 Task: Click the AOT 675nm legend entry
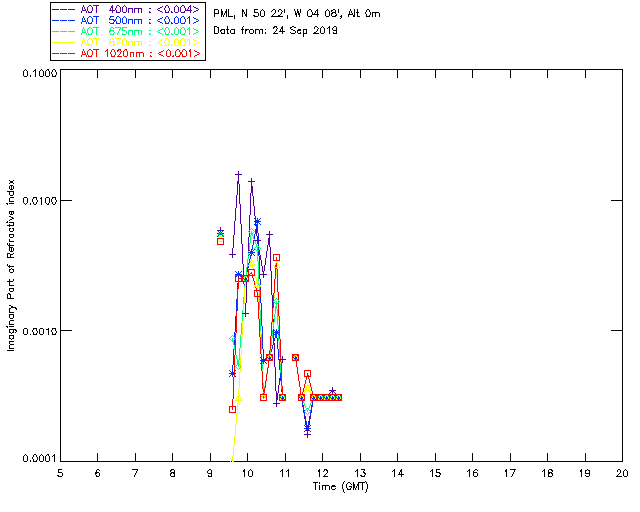[x=128, y=31]
